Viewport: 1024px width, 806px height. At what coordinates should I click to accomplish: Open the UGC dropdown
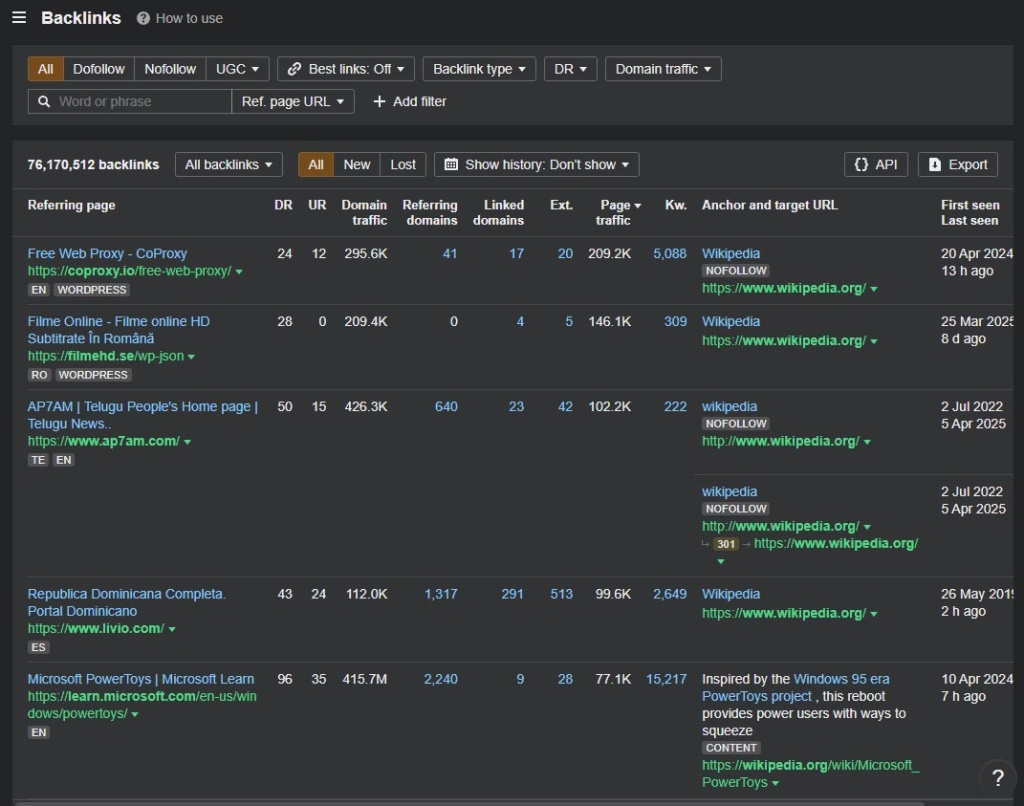(x=237, y=69)
